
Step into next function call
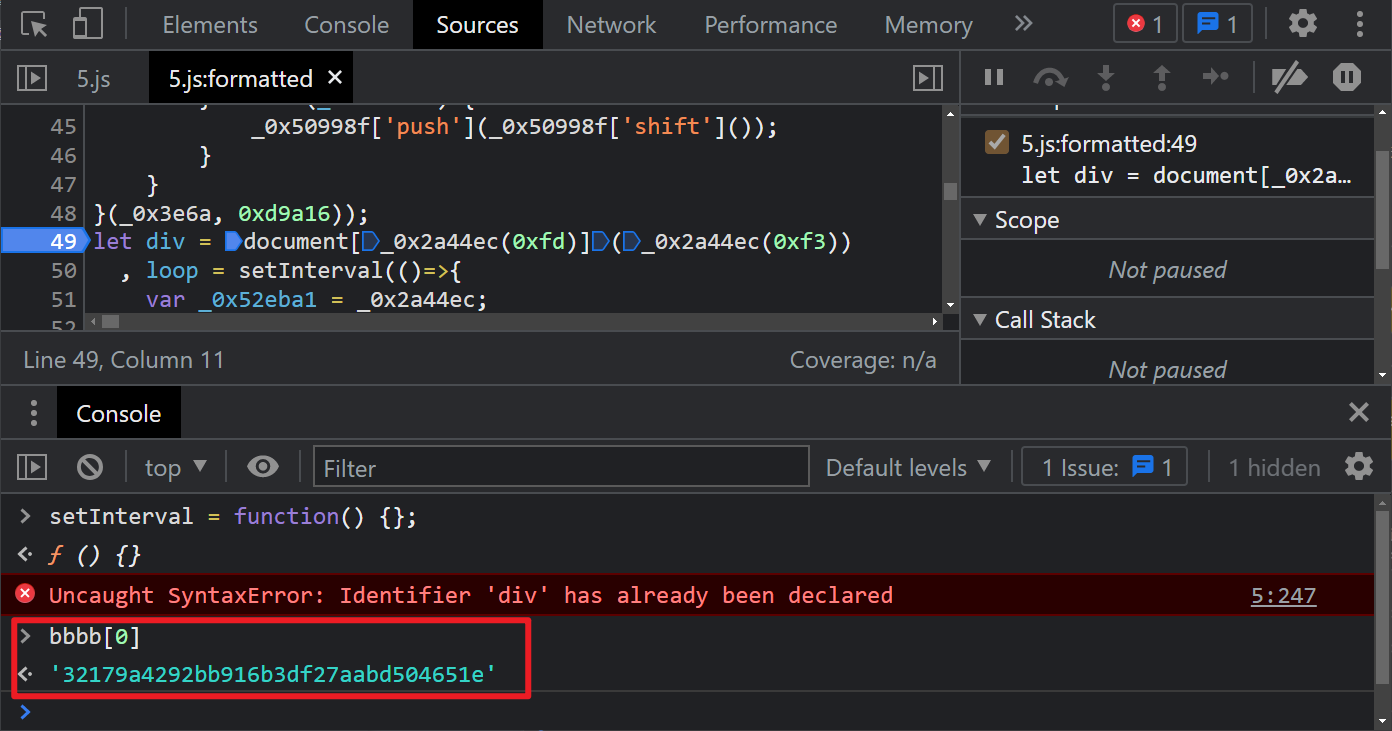pyautogui.click(x=1106, y=77)
